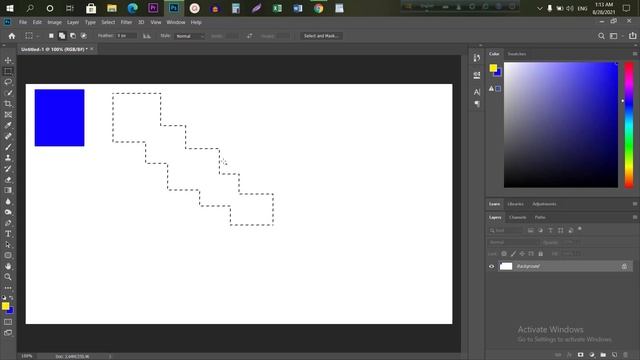The width and height of the screenshot is (640, 360).
Task: Select the Spot Healing Brush tool
Action: pyautogui.click(x=8, y=136)
